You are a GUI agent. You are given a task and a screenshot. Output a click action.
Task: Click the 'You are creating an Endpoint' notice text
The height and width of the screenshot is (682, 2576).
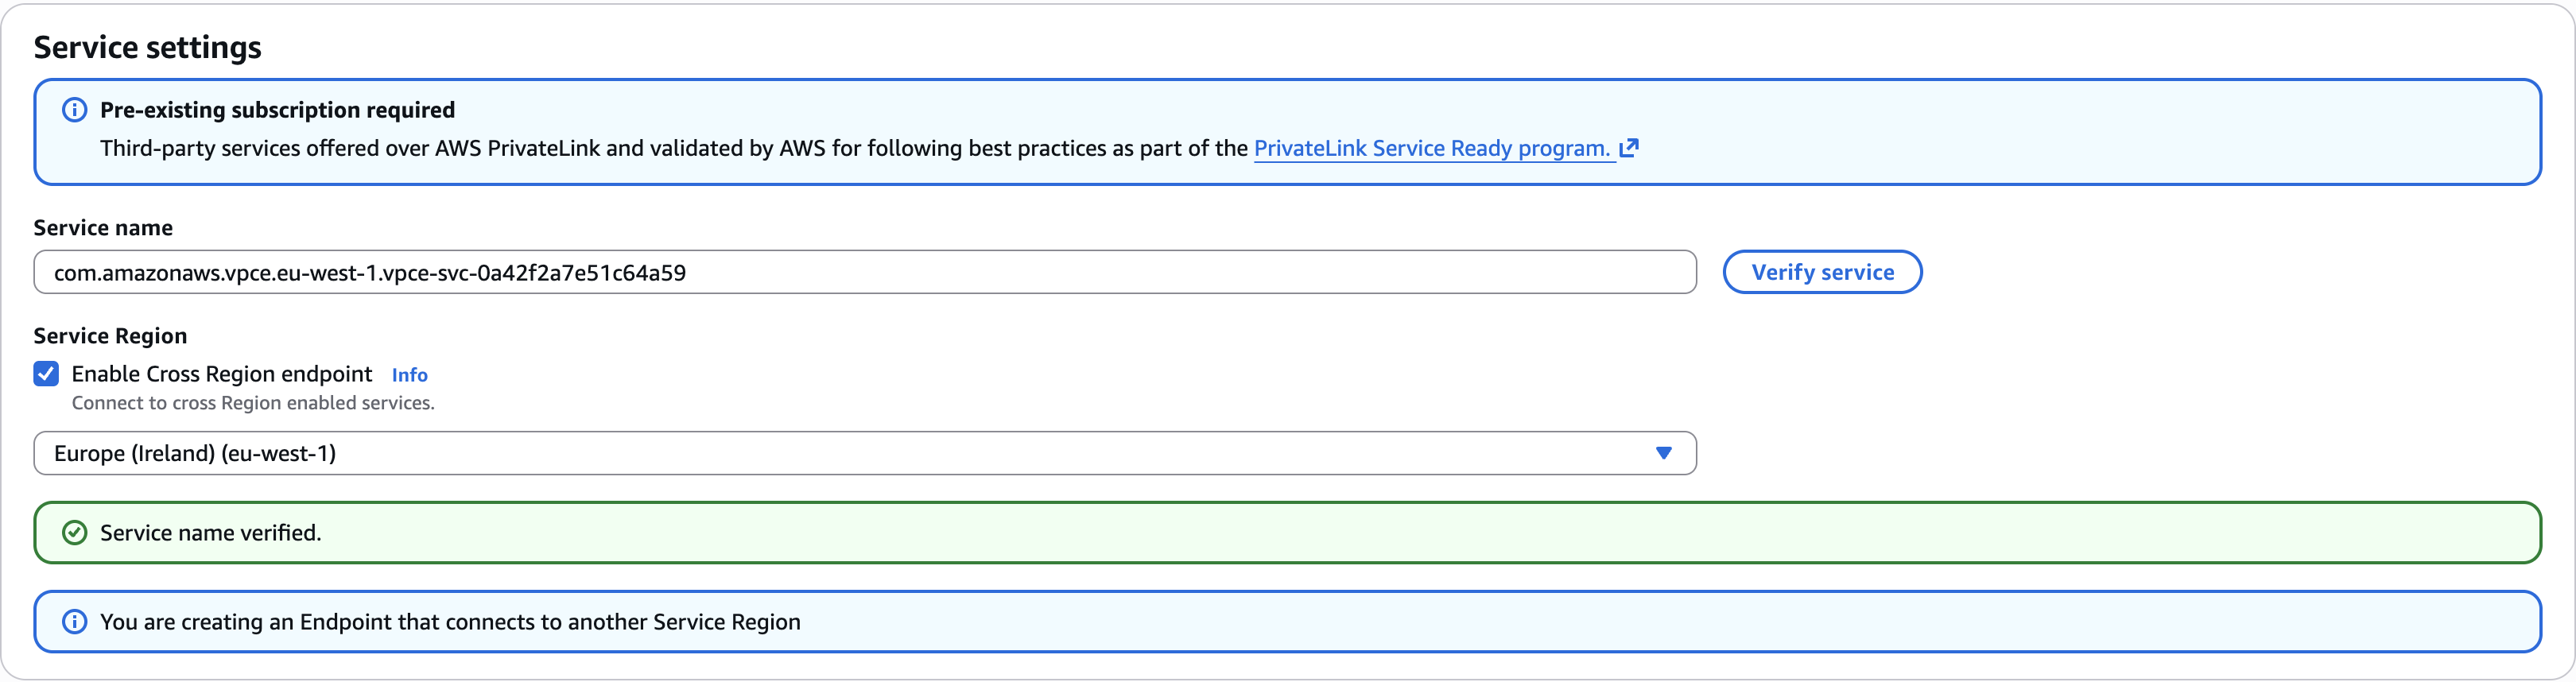(450, 622)
